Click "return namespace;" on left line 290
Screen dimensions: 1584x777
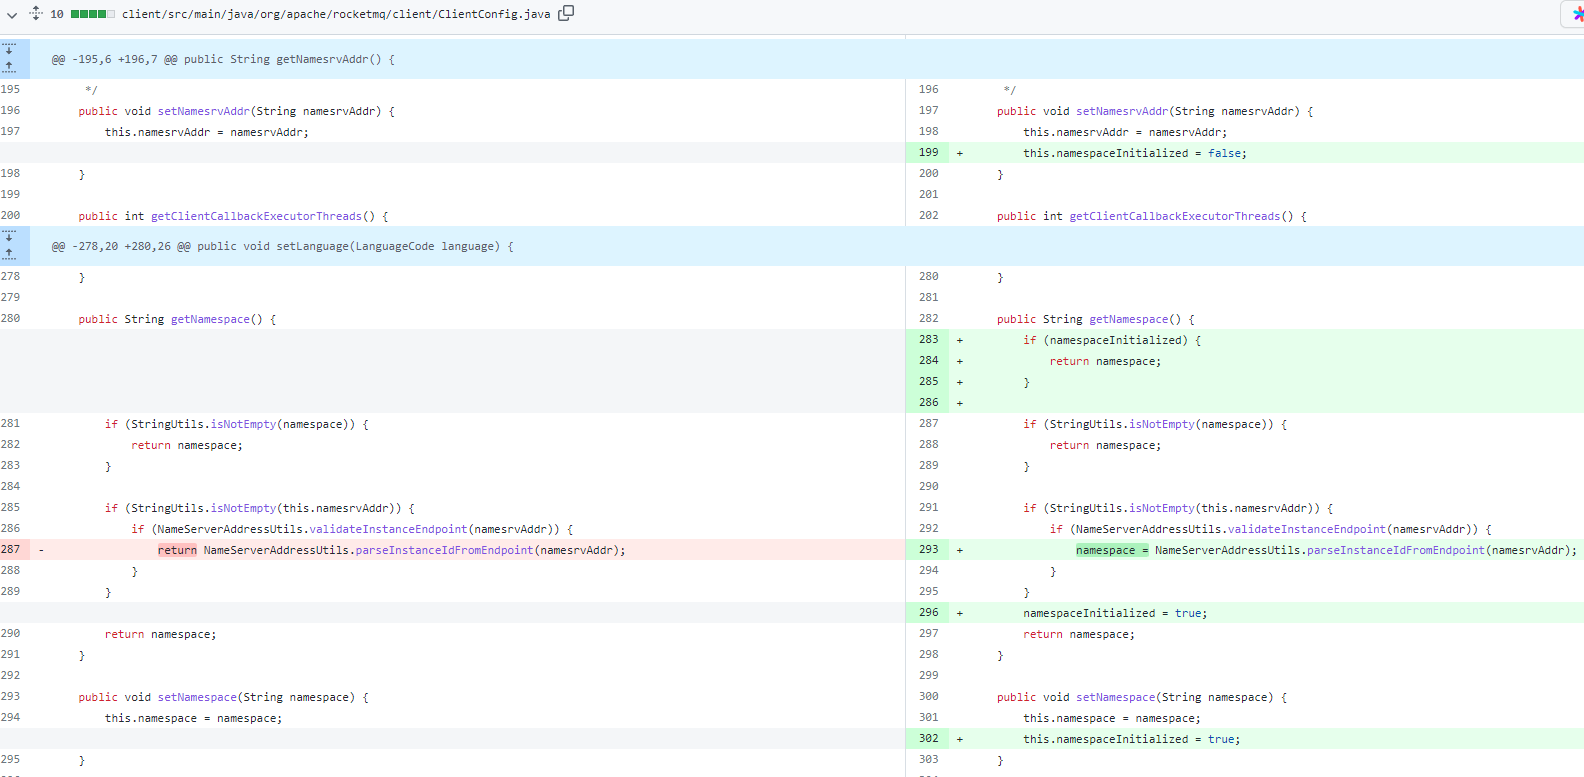[x=160, y=635]
